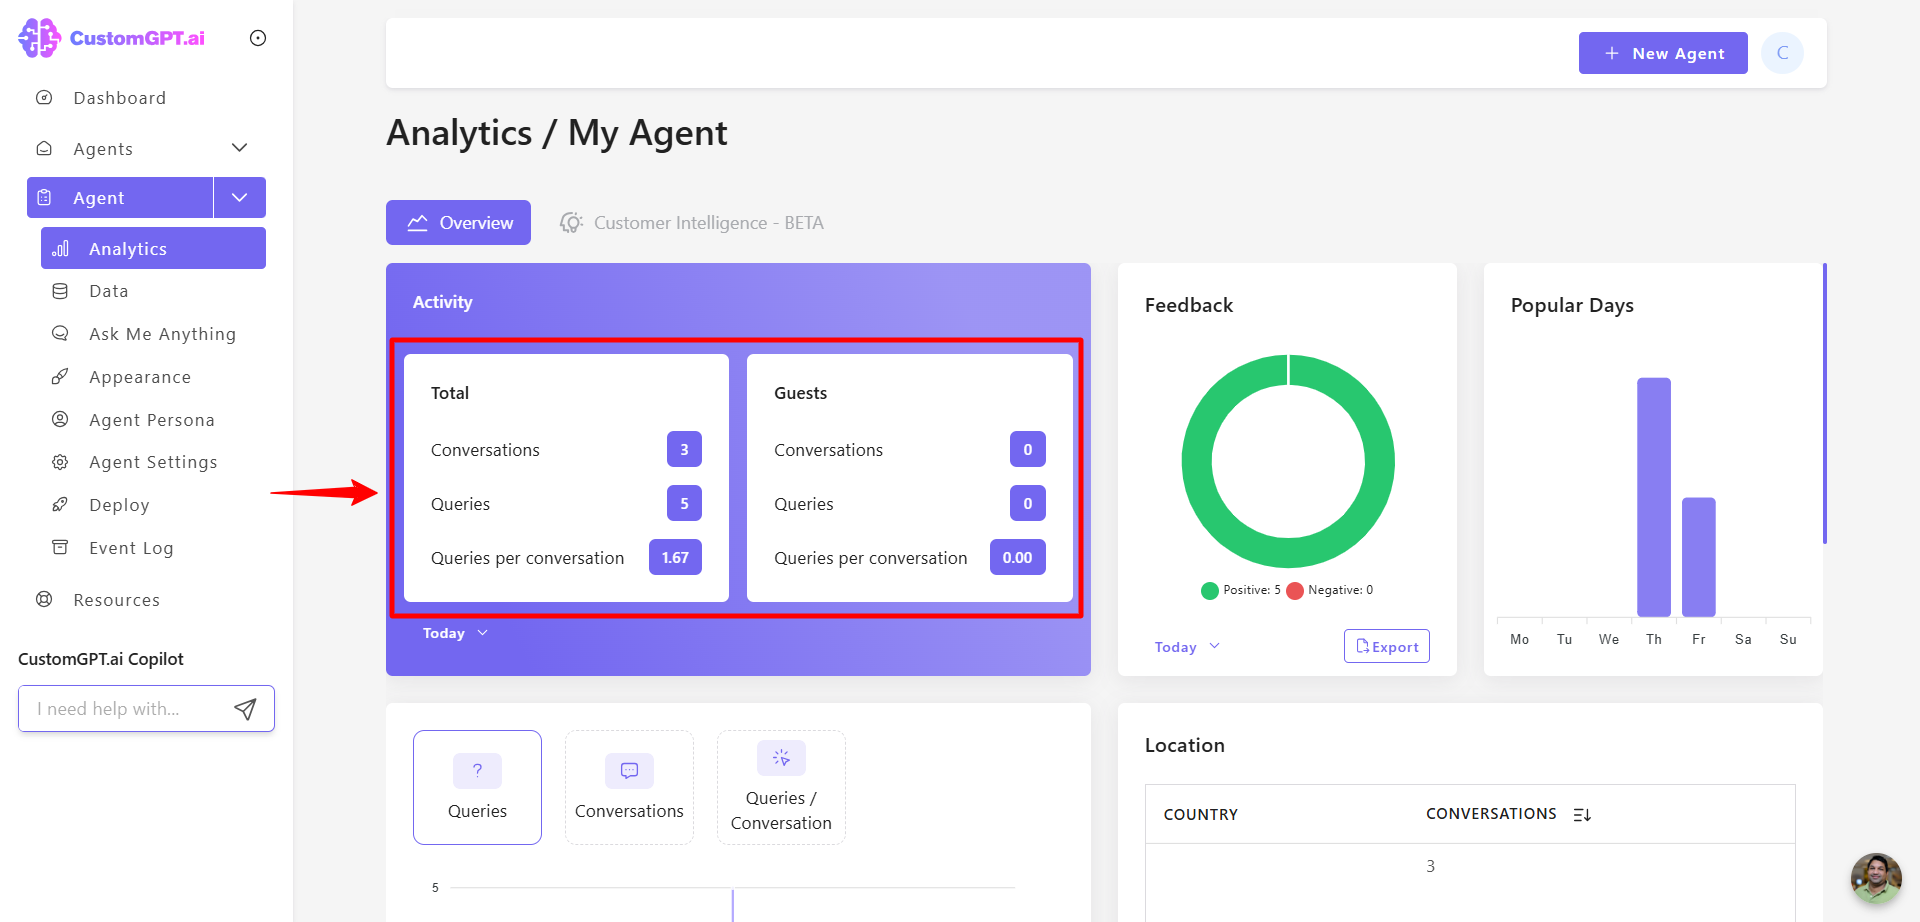The height and width of the screenshot is (922, 1920).
Task: Click the Deploy rocket icon
Action: (60, 504)
